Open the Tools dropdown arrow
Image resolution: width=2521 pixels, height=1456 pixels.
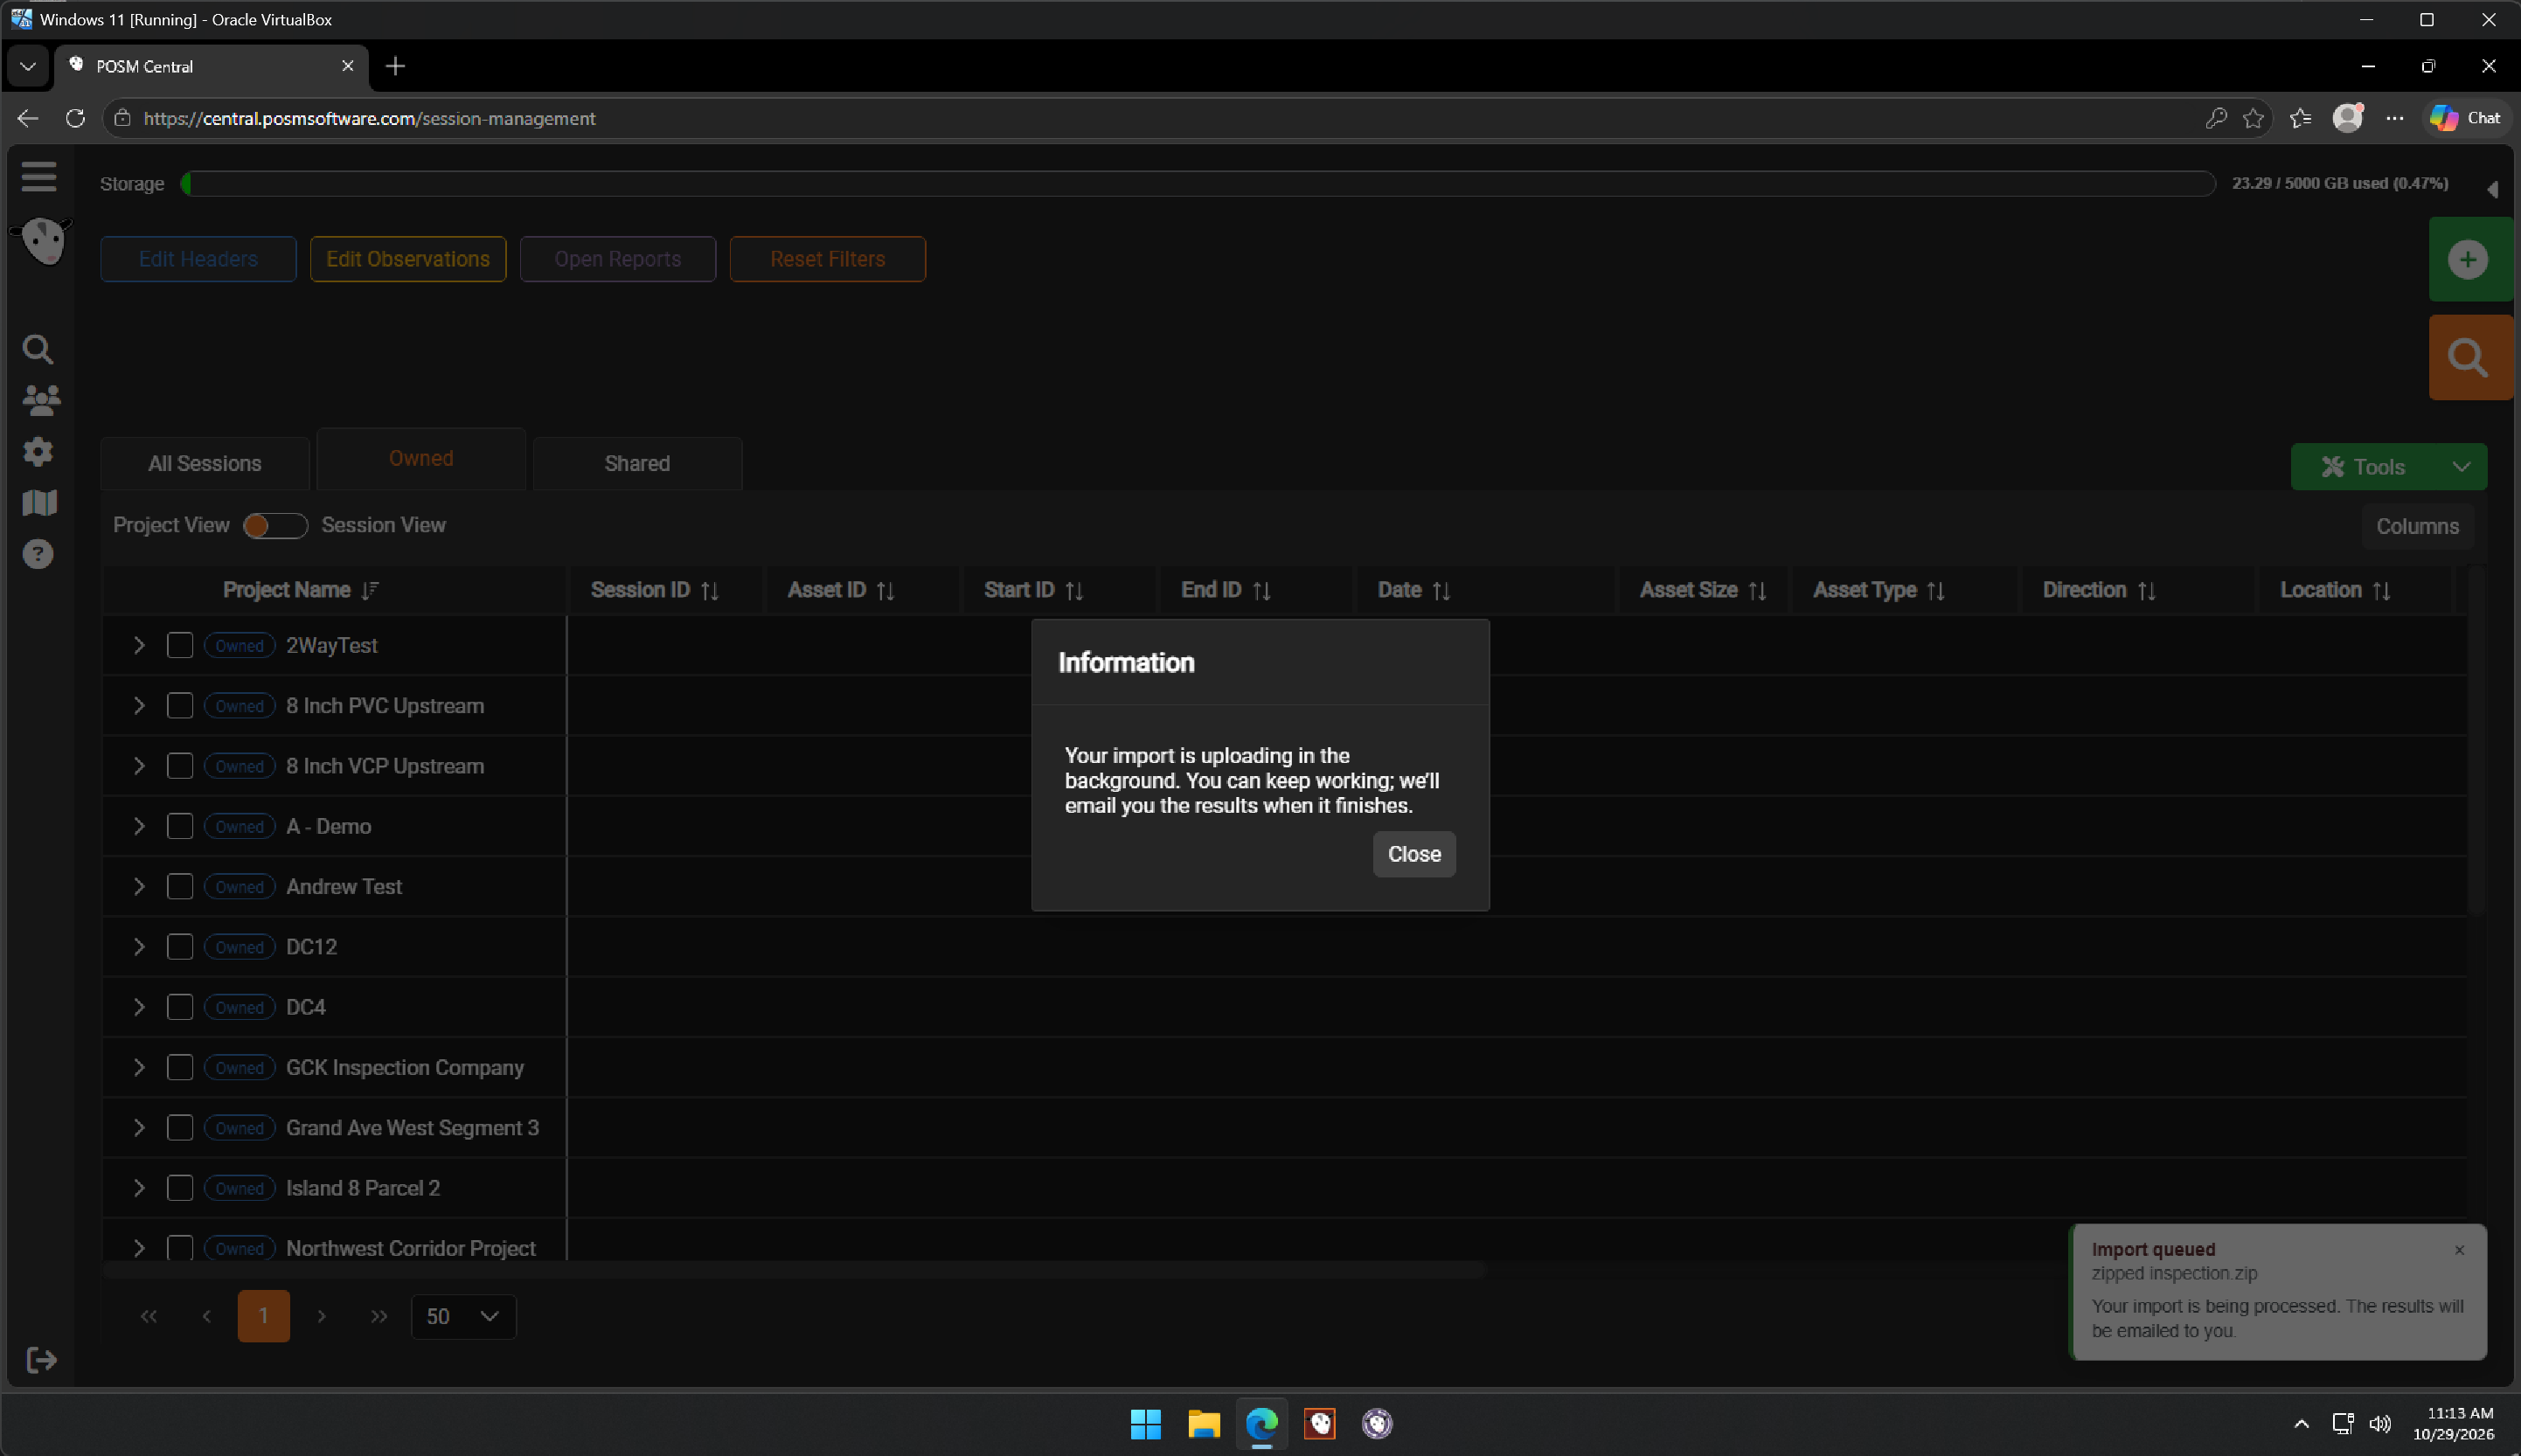[x=2462, y=467]
